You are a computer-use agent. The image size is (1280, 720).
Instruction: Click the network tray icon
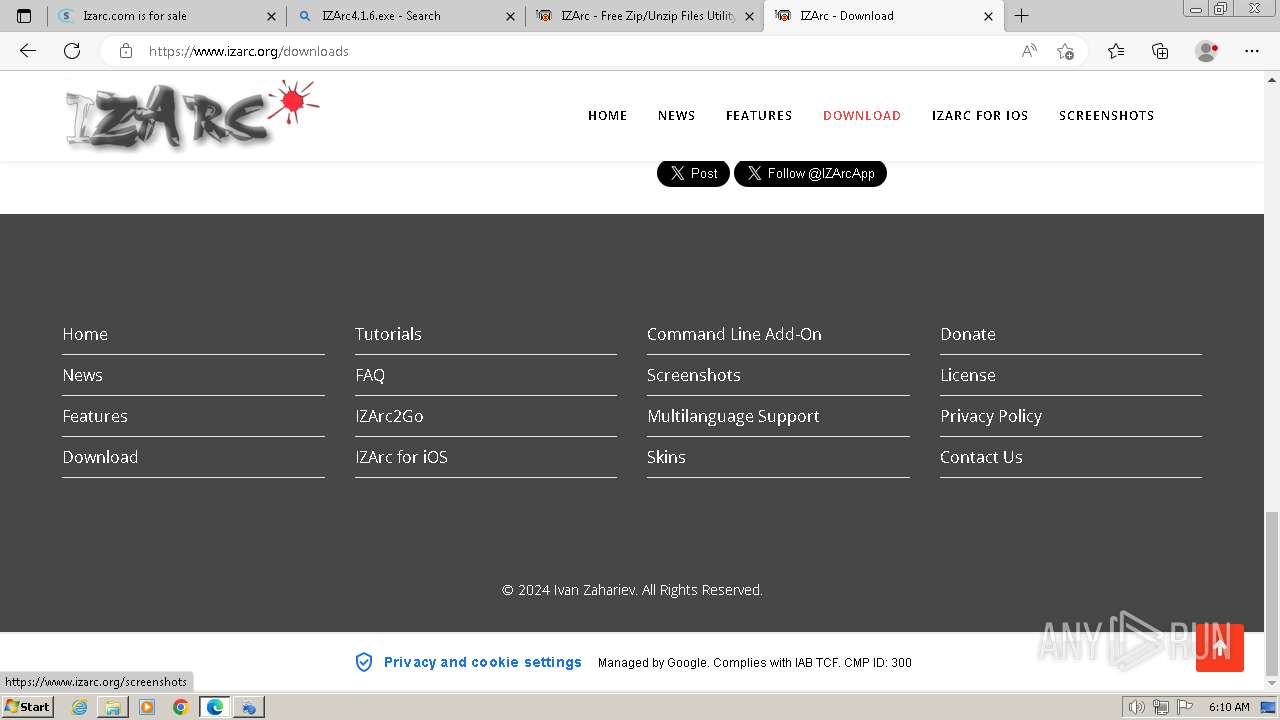pos(1160,707)
